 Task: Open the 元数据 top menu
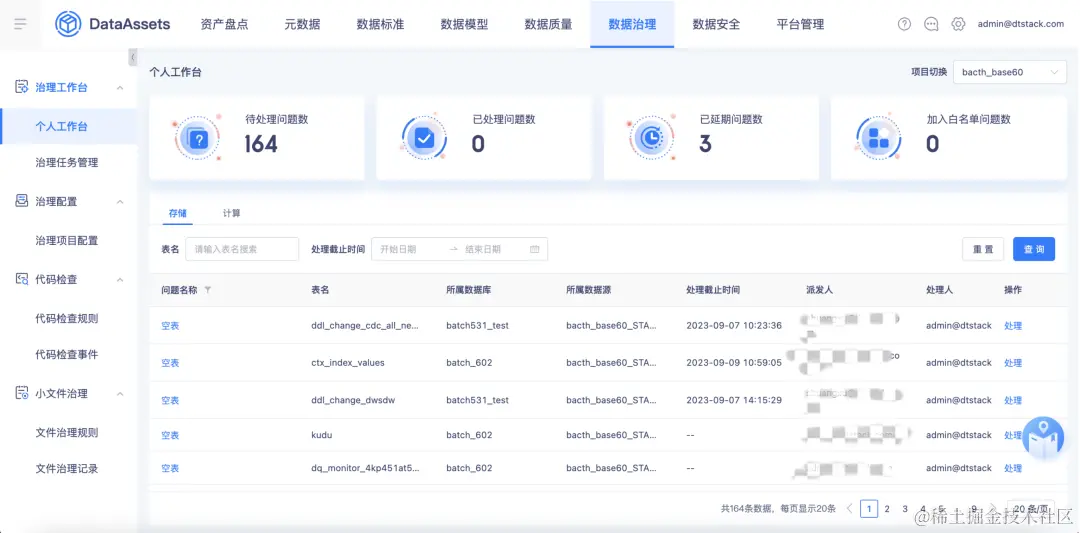point(302,24)
